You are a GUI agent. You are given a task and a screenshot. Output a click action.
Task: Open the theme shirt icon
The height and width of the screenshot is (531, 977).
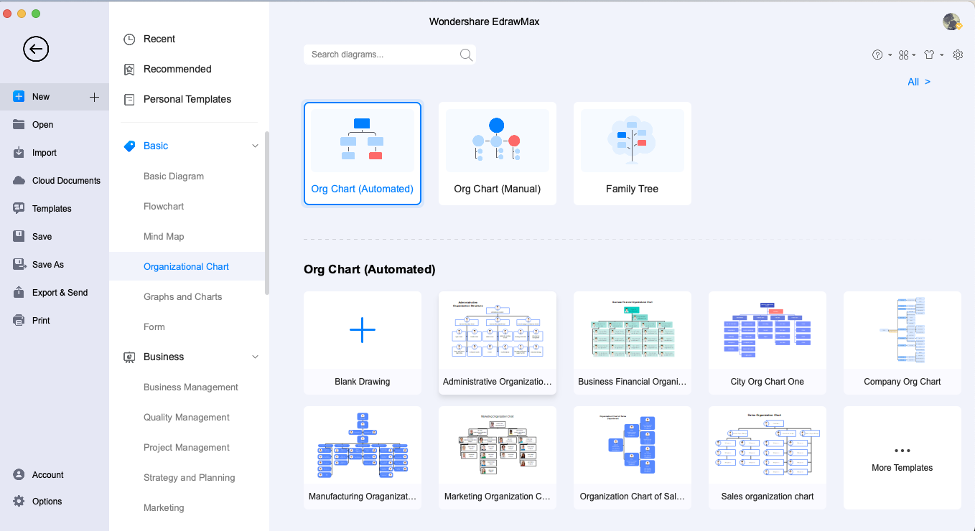[x=929, y=55]
